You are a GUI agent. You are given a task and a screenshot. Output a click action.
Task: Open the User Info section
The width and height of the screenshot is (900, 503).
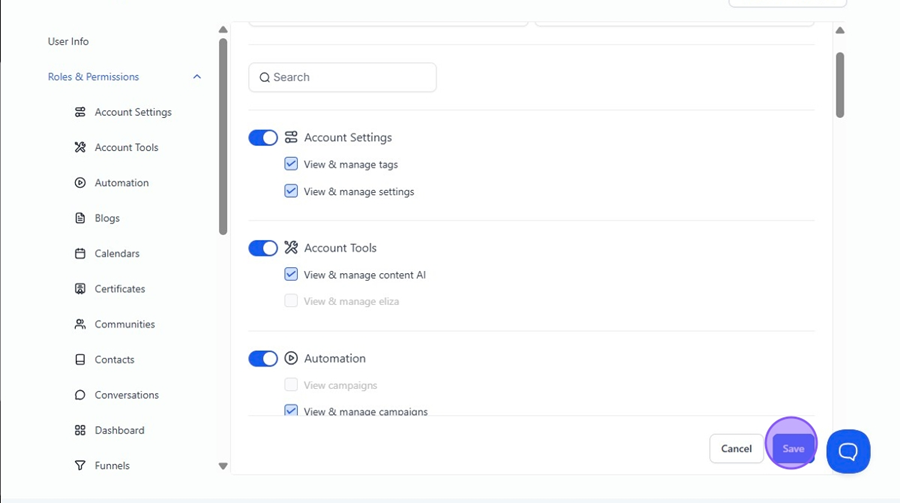pyautogui.click(x=68, y=41)
